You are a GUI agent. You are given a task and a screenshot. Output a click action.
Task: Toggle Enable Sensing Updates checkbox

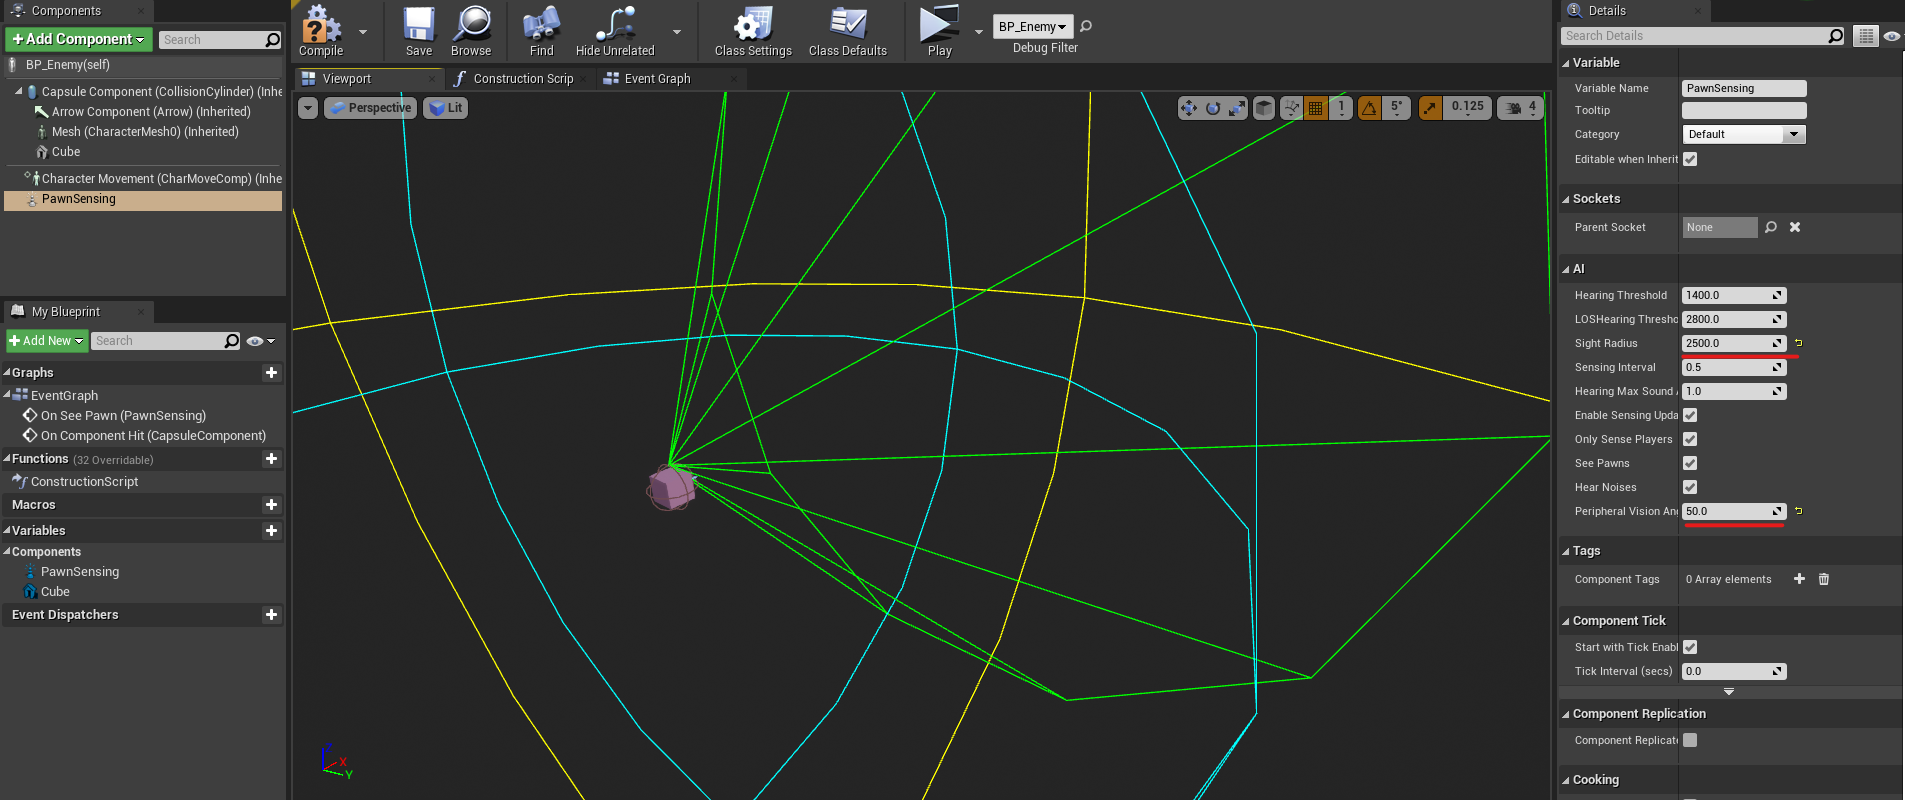(x=1690, y=415)
